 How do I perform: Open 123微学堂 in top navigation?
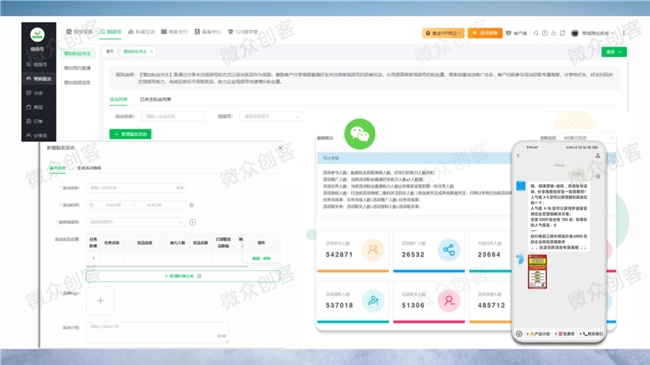243,32
